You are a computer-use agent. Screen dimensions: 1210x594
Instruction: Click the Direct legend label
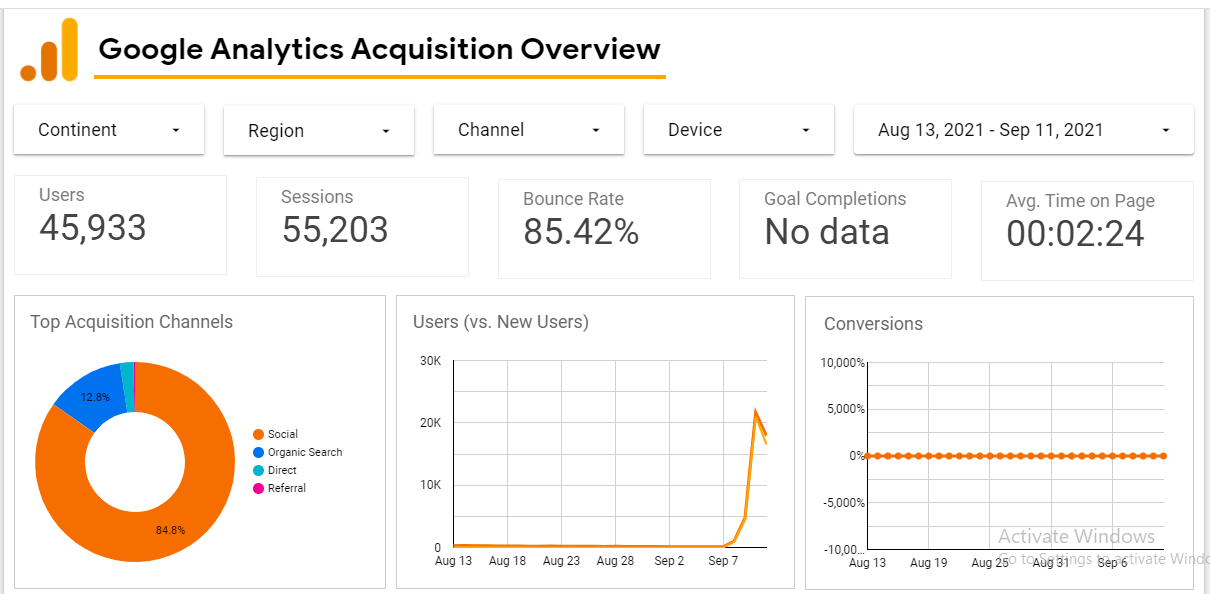pyautogui.click(x=282, y=470)
